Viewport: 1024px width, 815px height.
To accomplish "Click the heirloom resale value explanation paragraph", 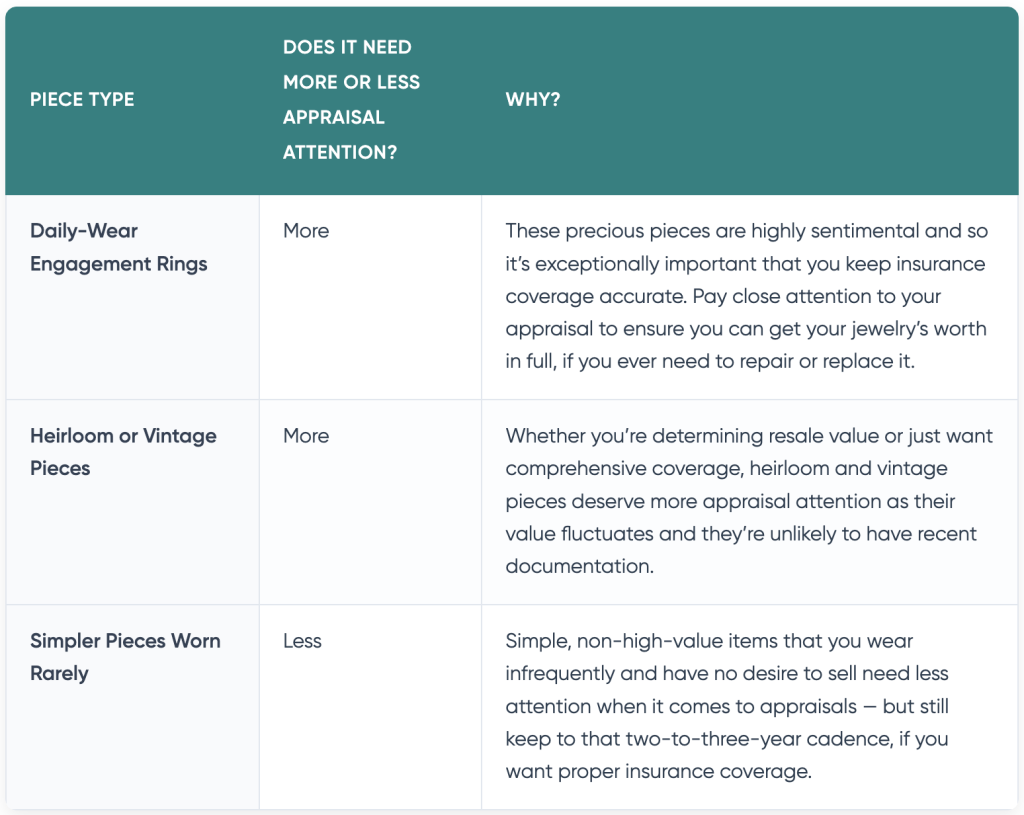I will coord(749,501).
